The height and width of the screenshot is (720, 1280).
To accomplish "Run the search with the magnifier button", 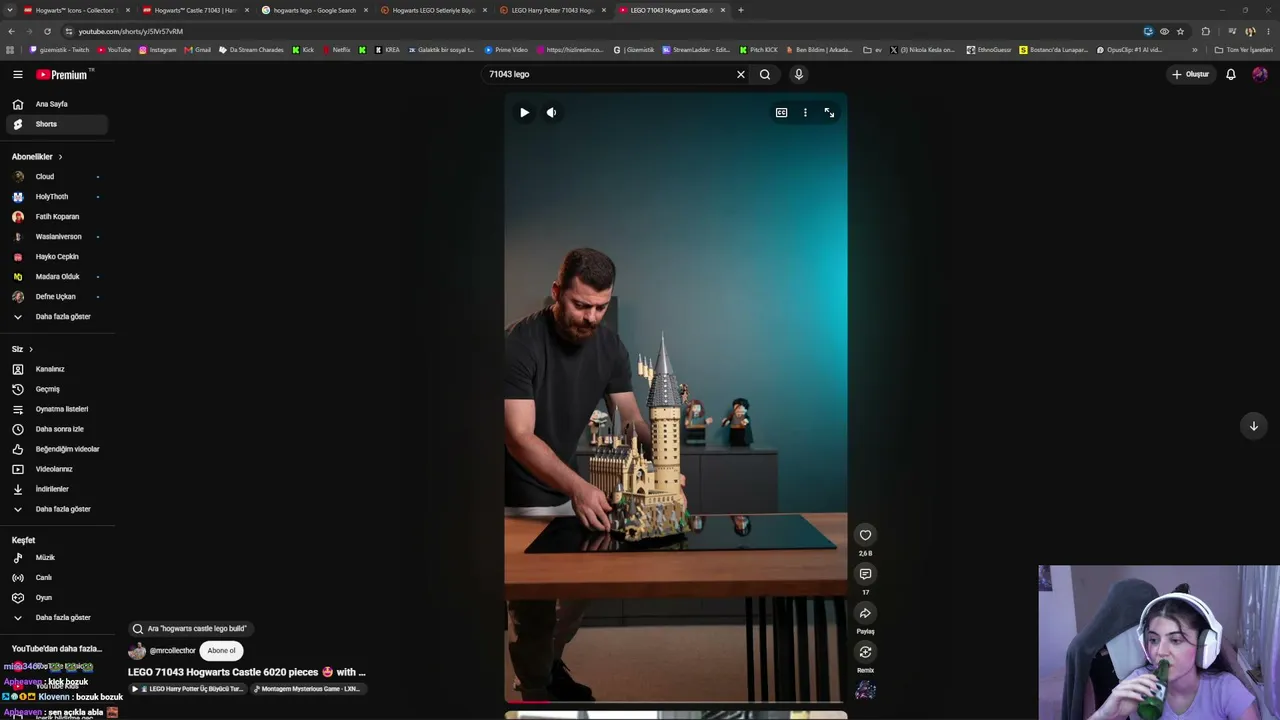I will click(765, 74).
